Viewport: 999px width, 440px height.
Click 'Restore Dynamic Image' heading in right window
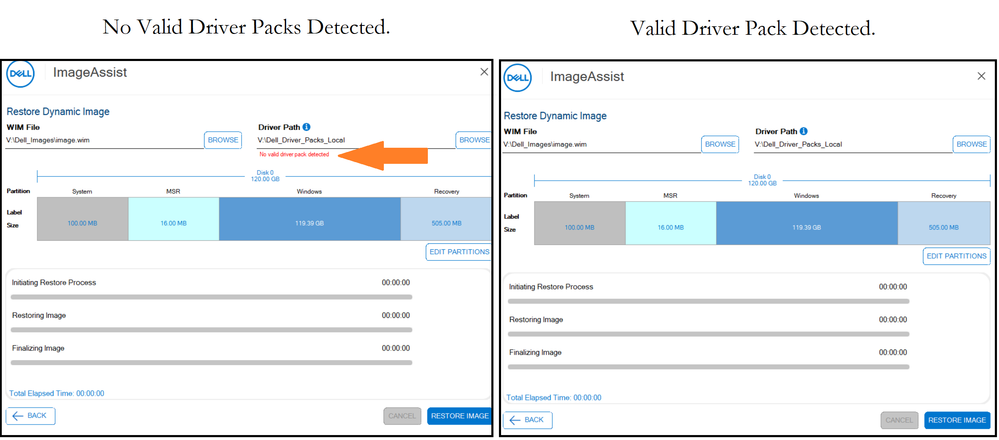click(555, 117)
